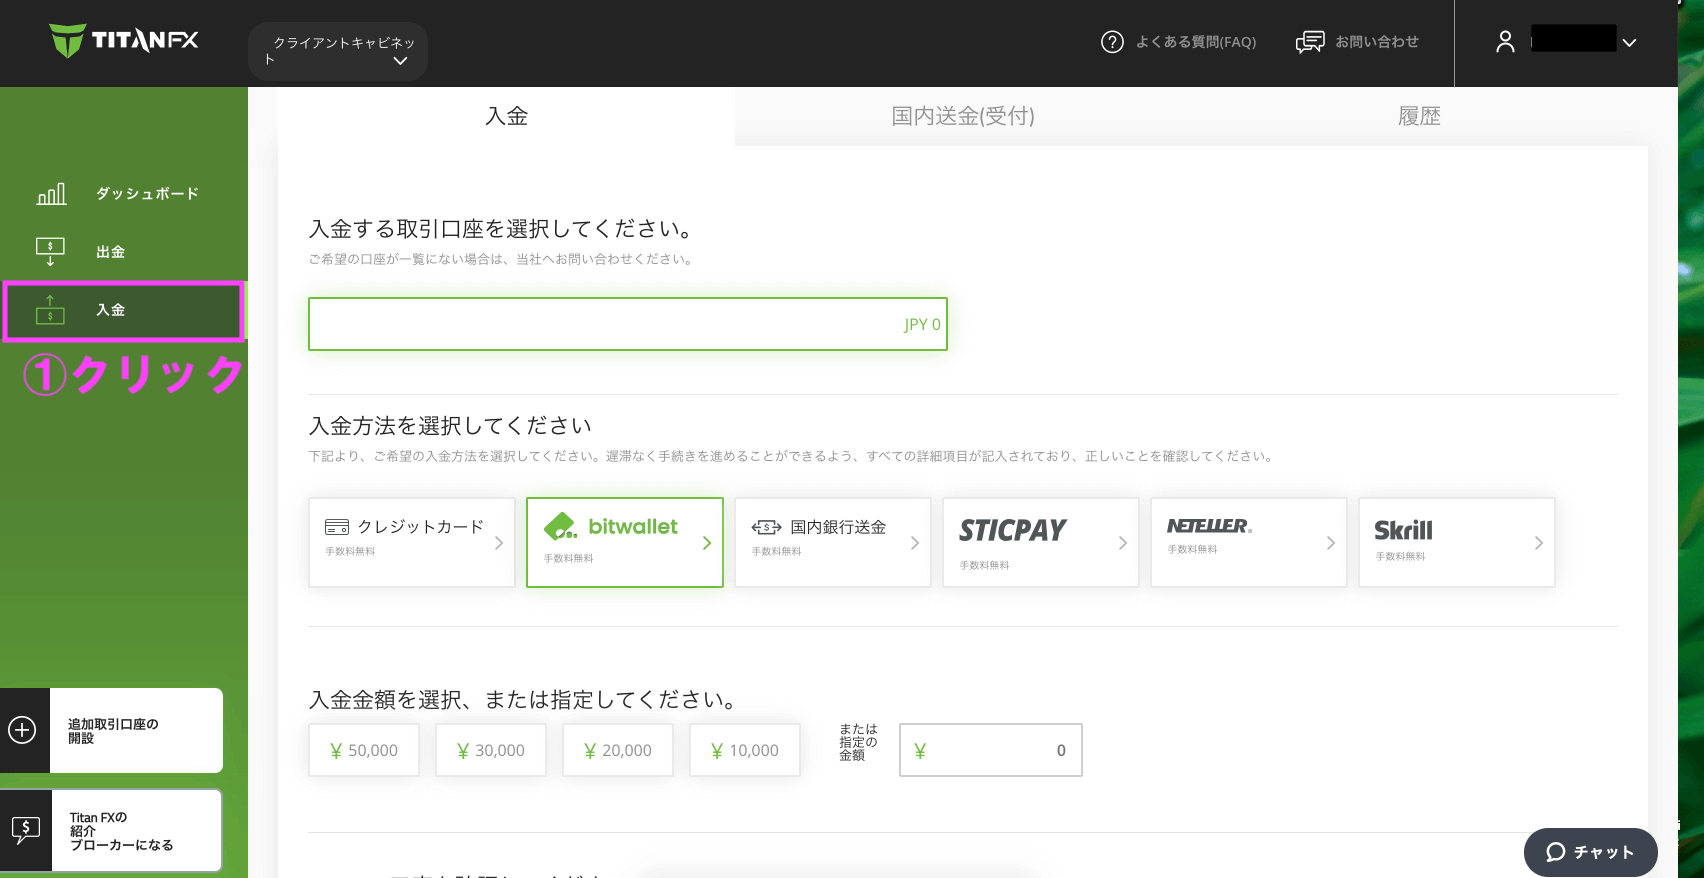The height and width of the screenshot is (878, 1704).
Task: Open the dashboard bar-chart icon
Action: (51, 194)
